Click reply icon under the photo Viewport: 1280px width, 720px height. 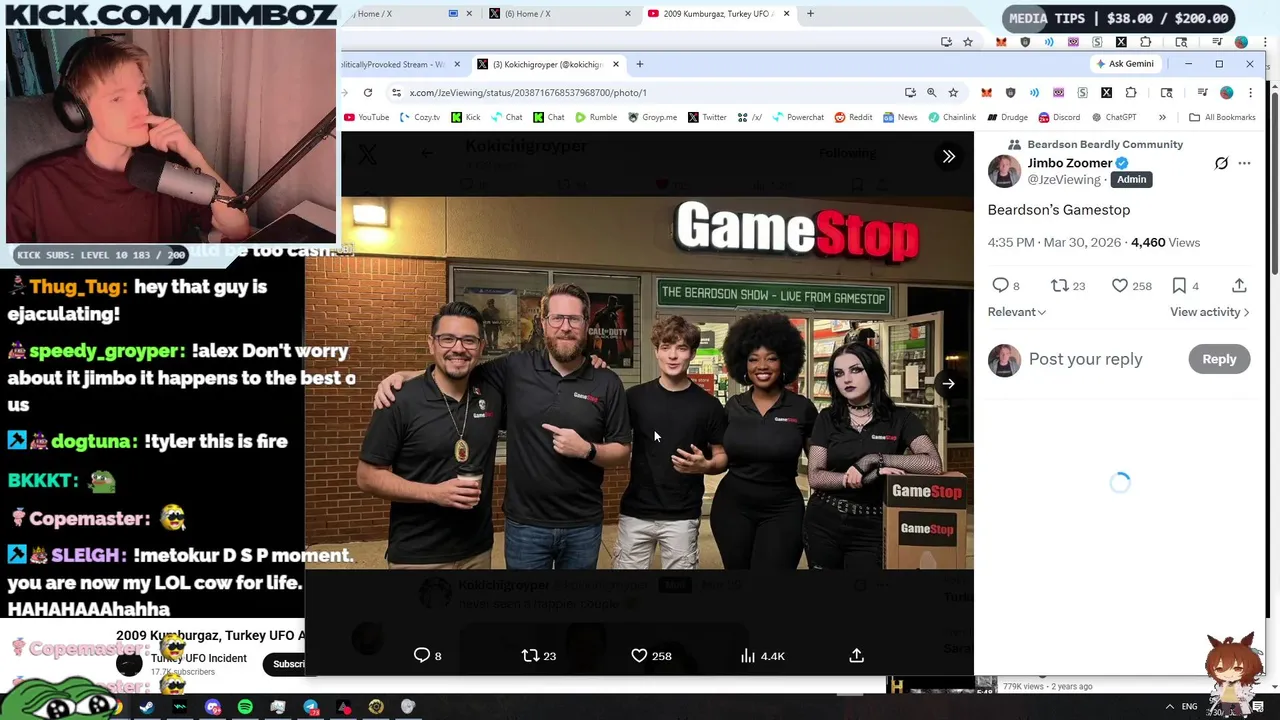422,655
